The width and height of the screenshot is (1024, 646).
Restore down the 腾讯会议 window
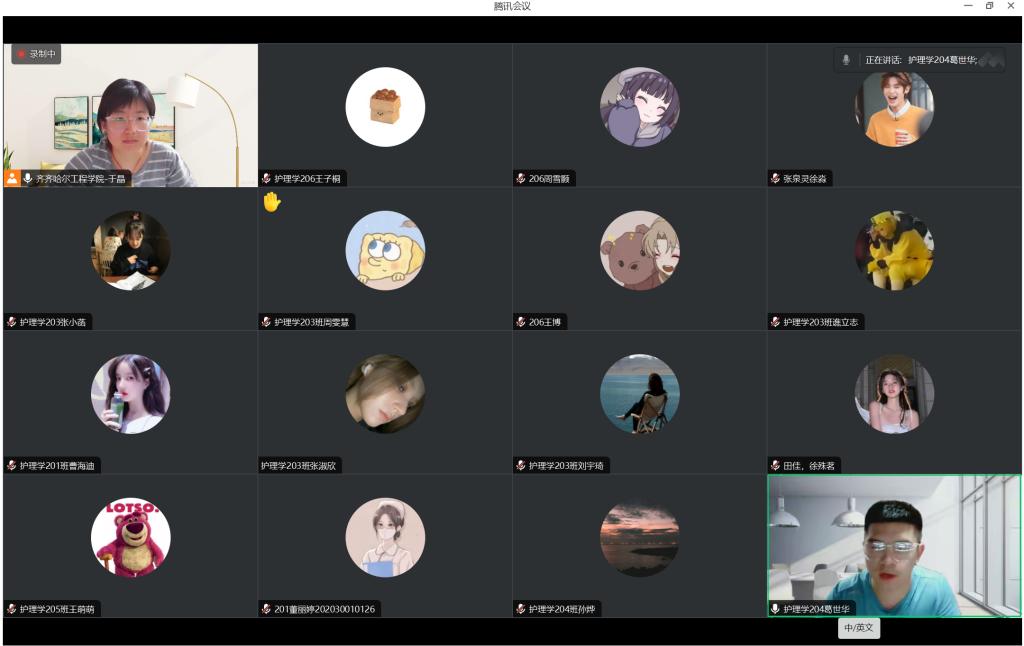click(989, 6)
